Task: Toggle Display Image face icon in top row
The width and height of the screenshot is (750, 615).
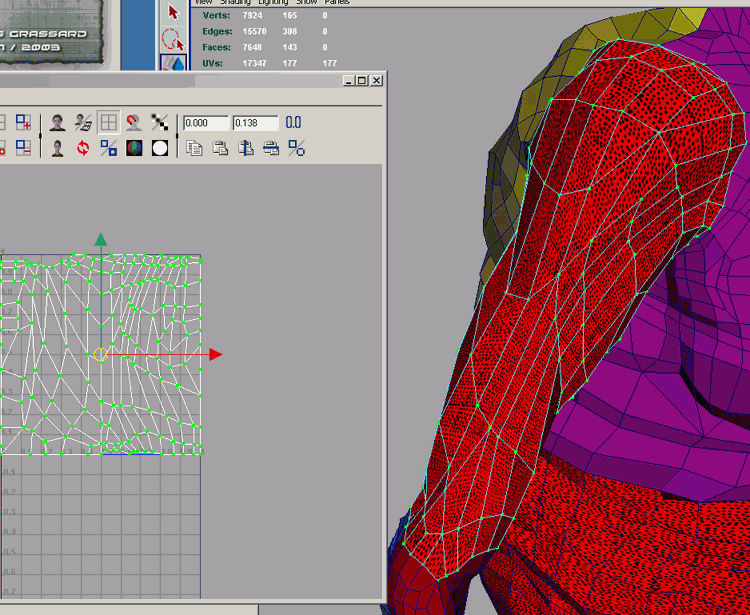Action: 58,123
